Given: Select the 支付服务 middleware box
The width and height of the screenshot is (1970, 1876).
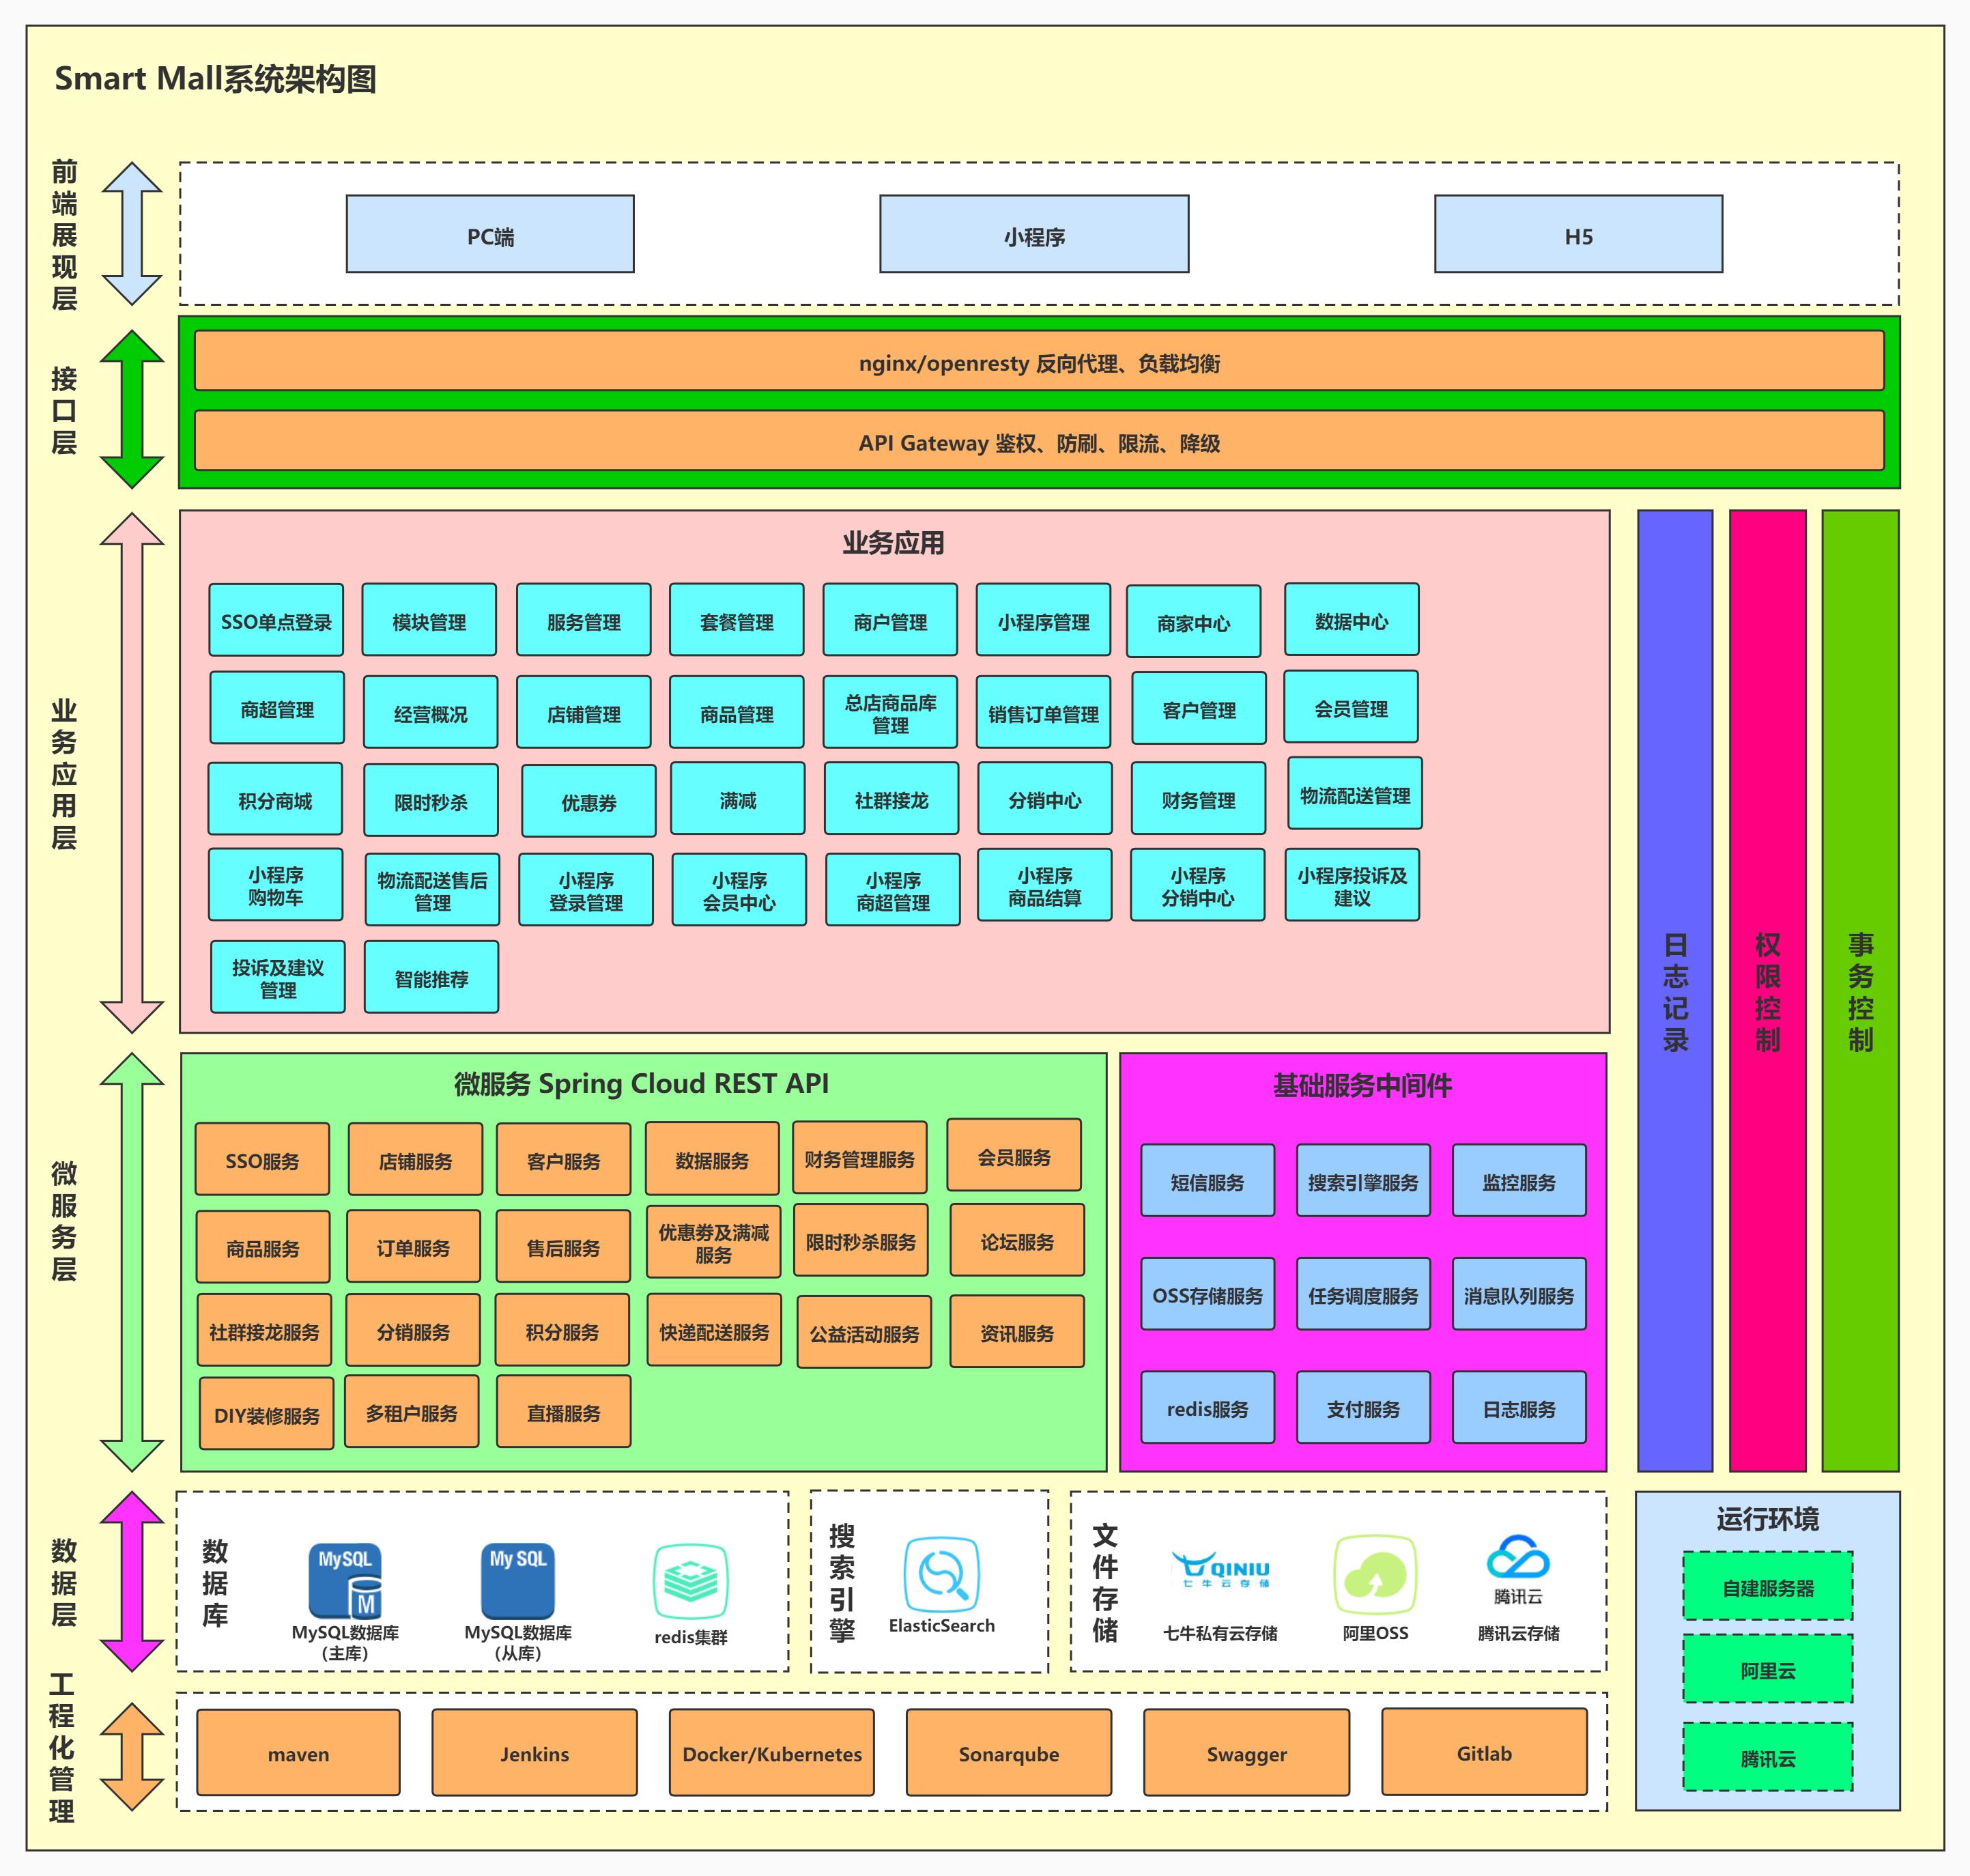Looking at the screenshot, I should coord(1363,1407).
